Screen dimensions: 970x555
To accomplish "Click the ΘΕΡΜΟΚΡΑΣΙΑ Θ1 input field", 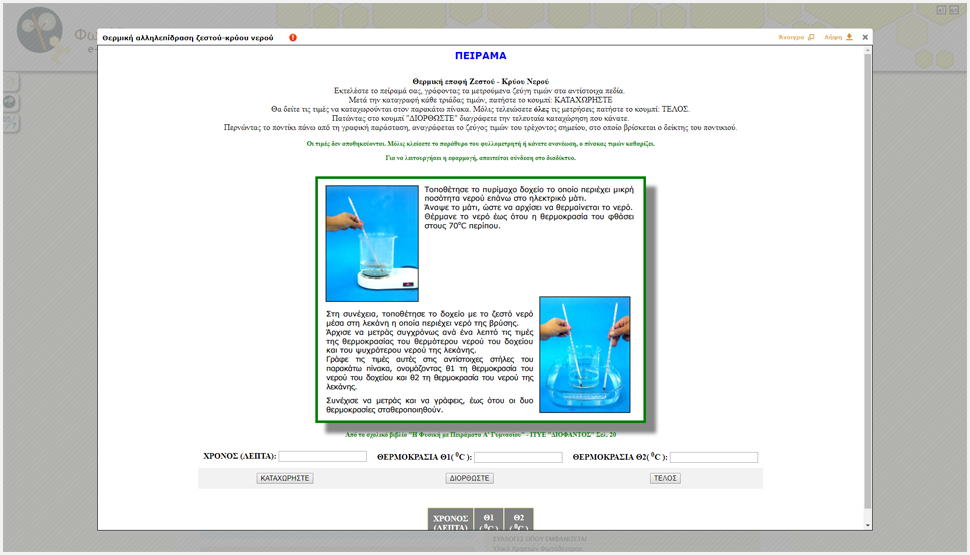I will click(518, 457).
